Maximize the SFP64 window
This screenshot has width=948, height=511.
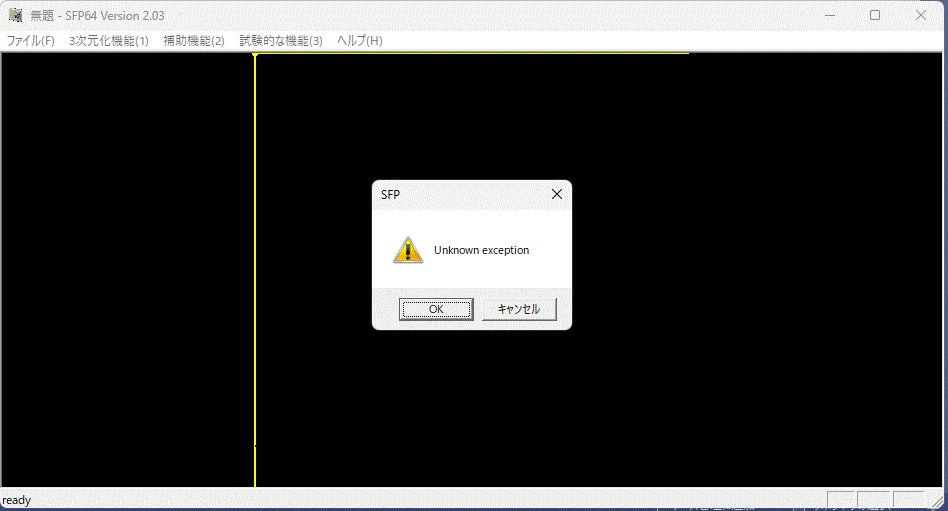click(875, 15)
